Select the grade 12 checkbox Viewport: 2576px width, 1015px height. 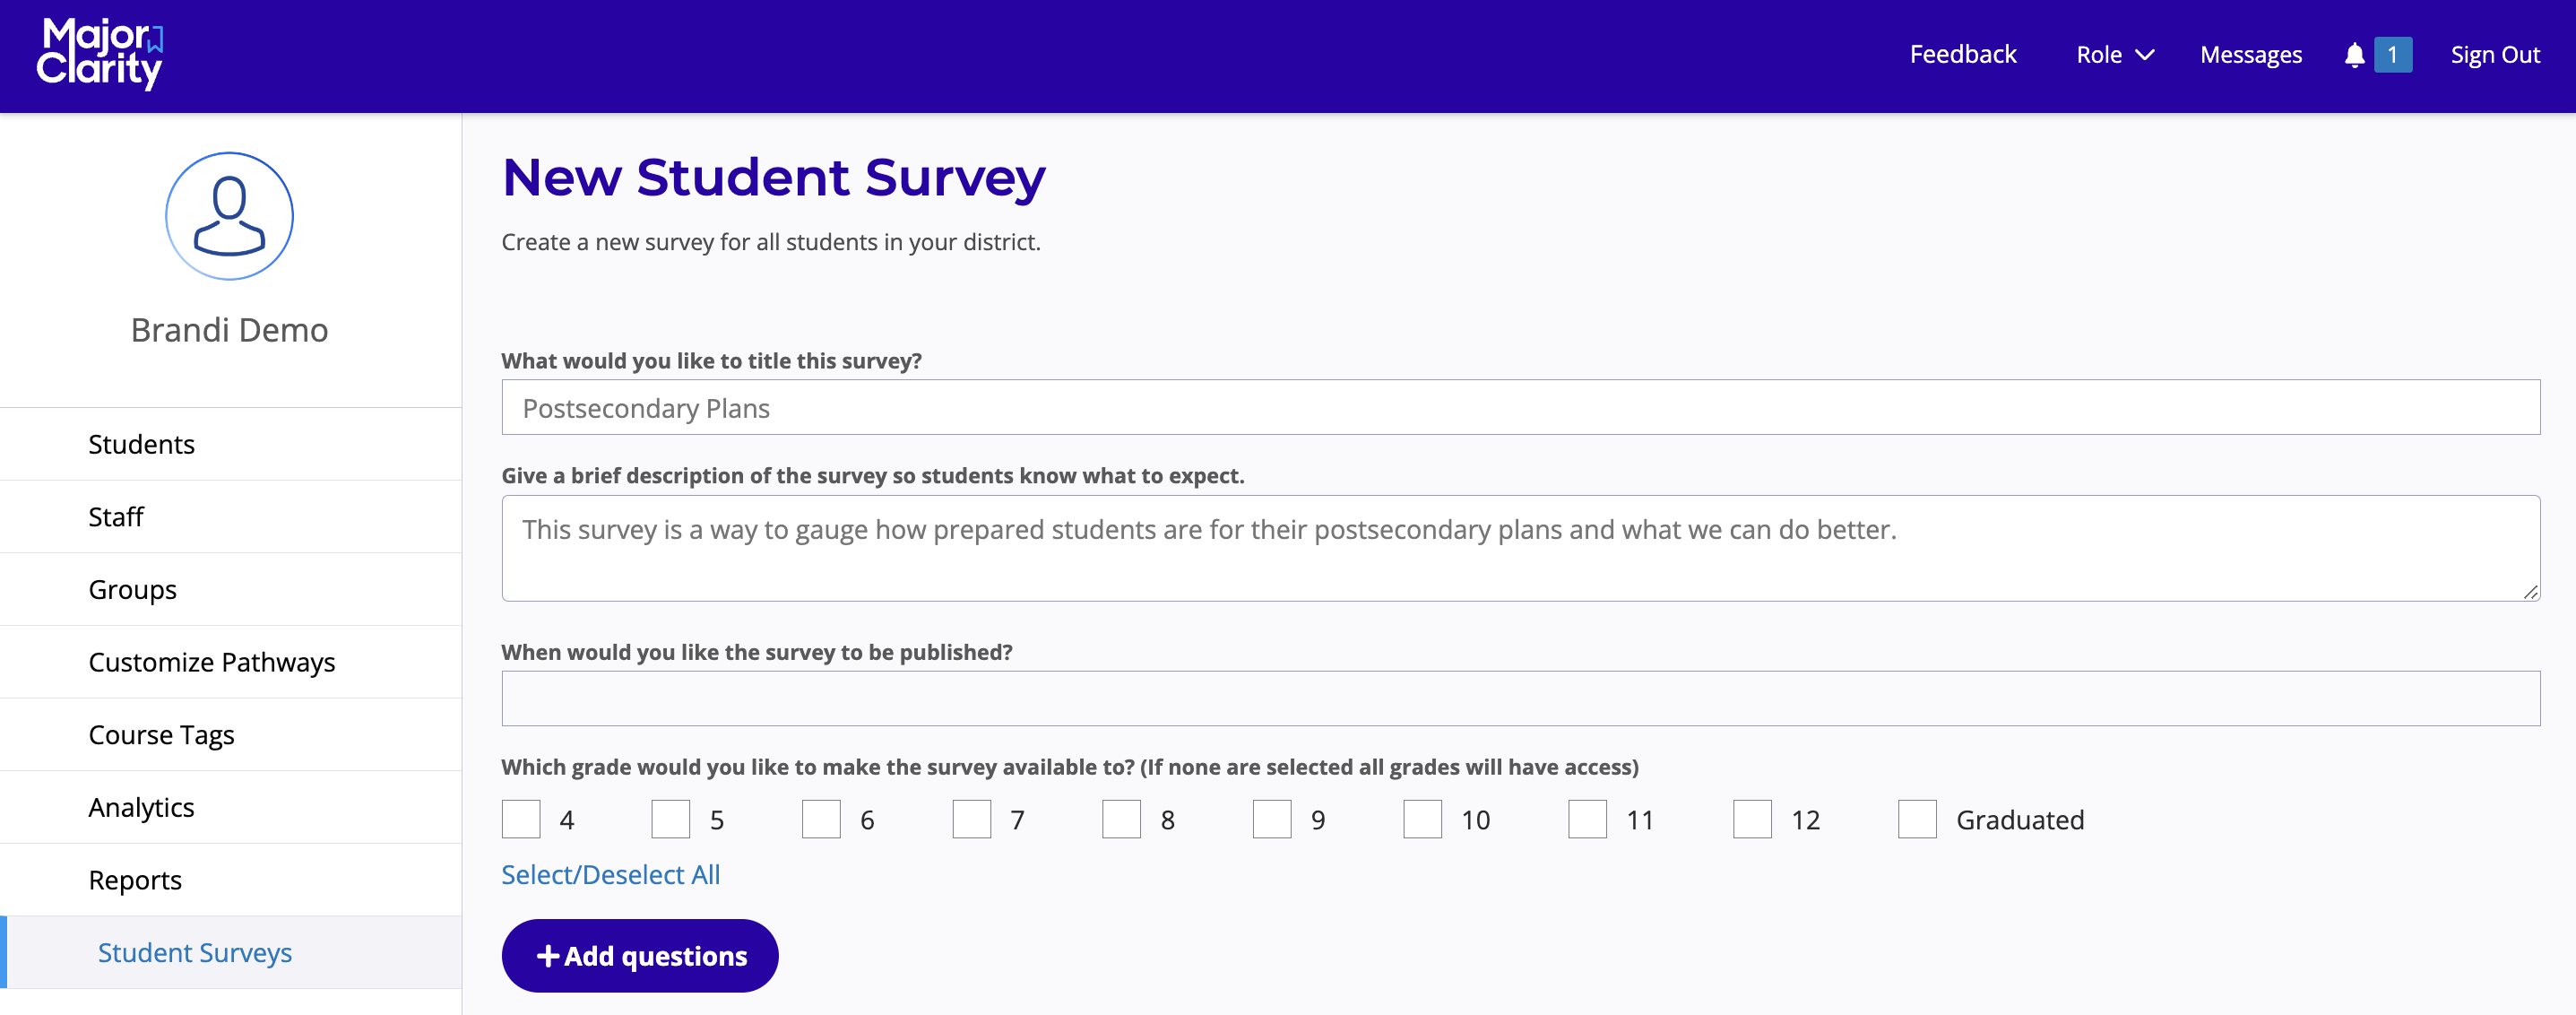tap(1752, 819)
